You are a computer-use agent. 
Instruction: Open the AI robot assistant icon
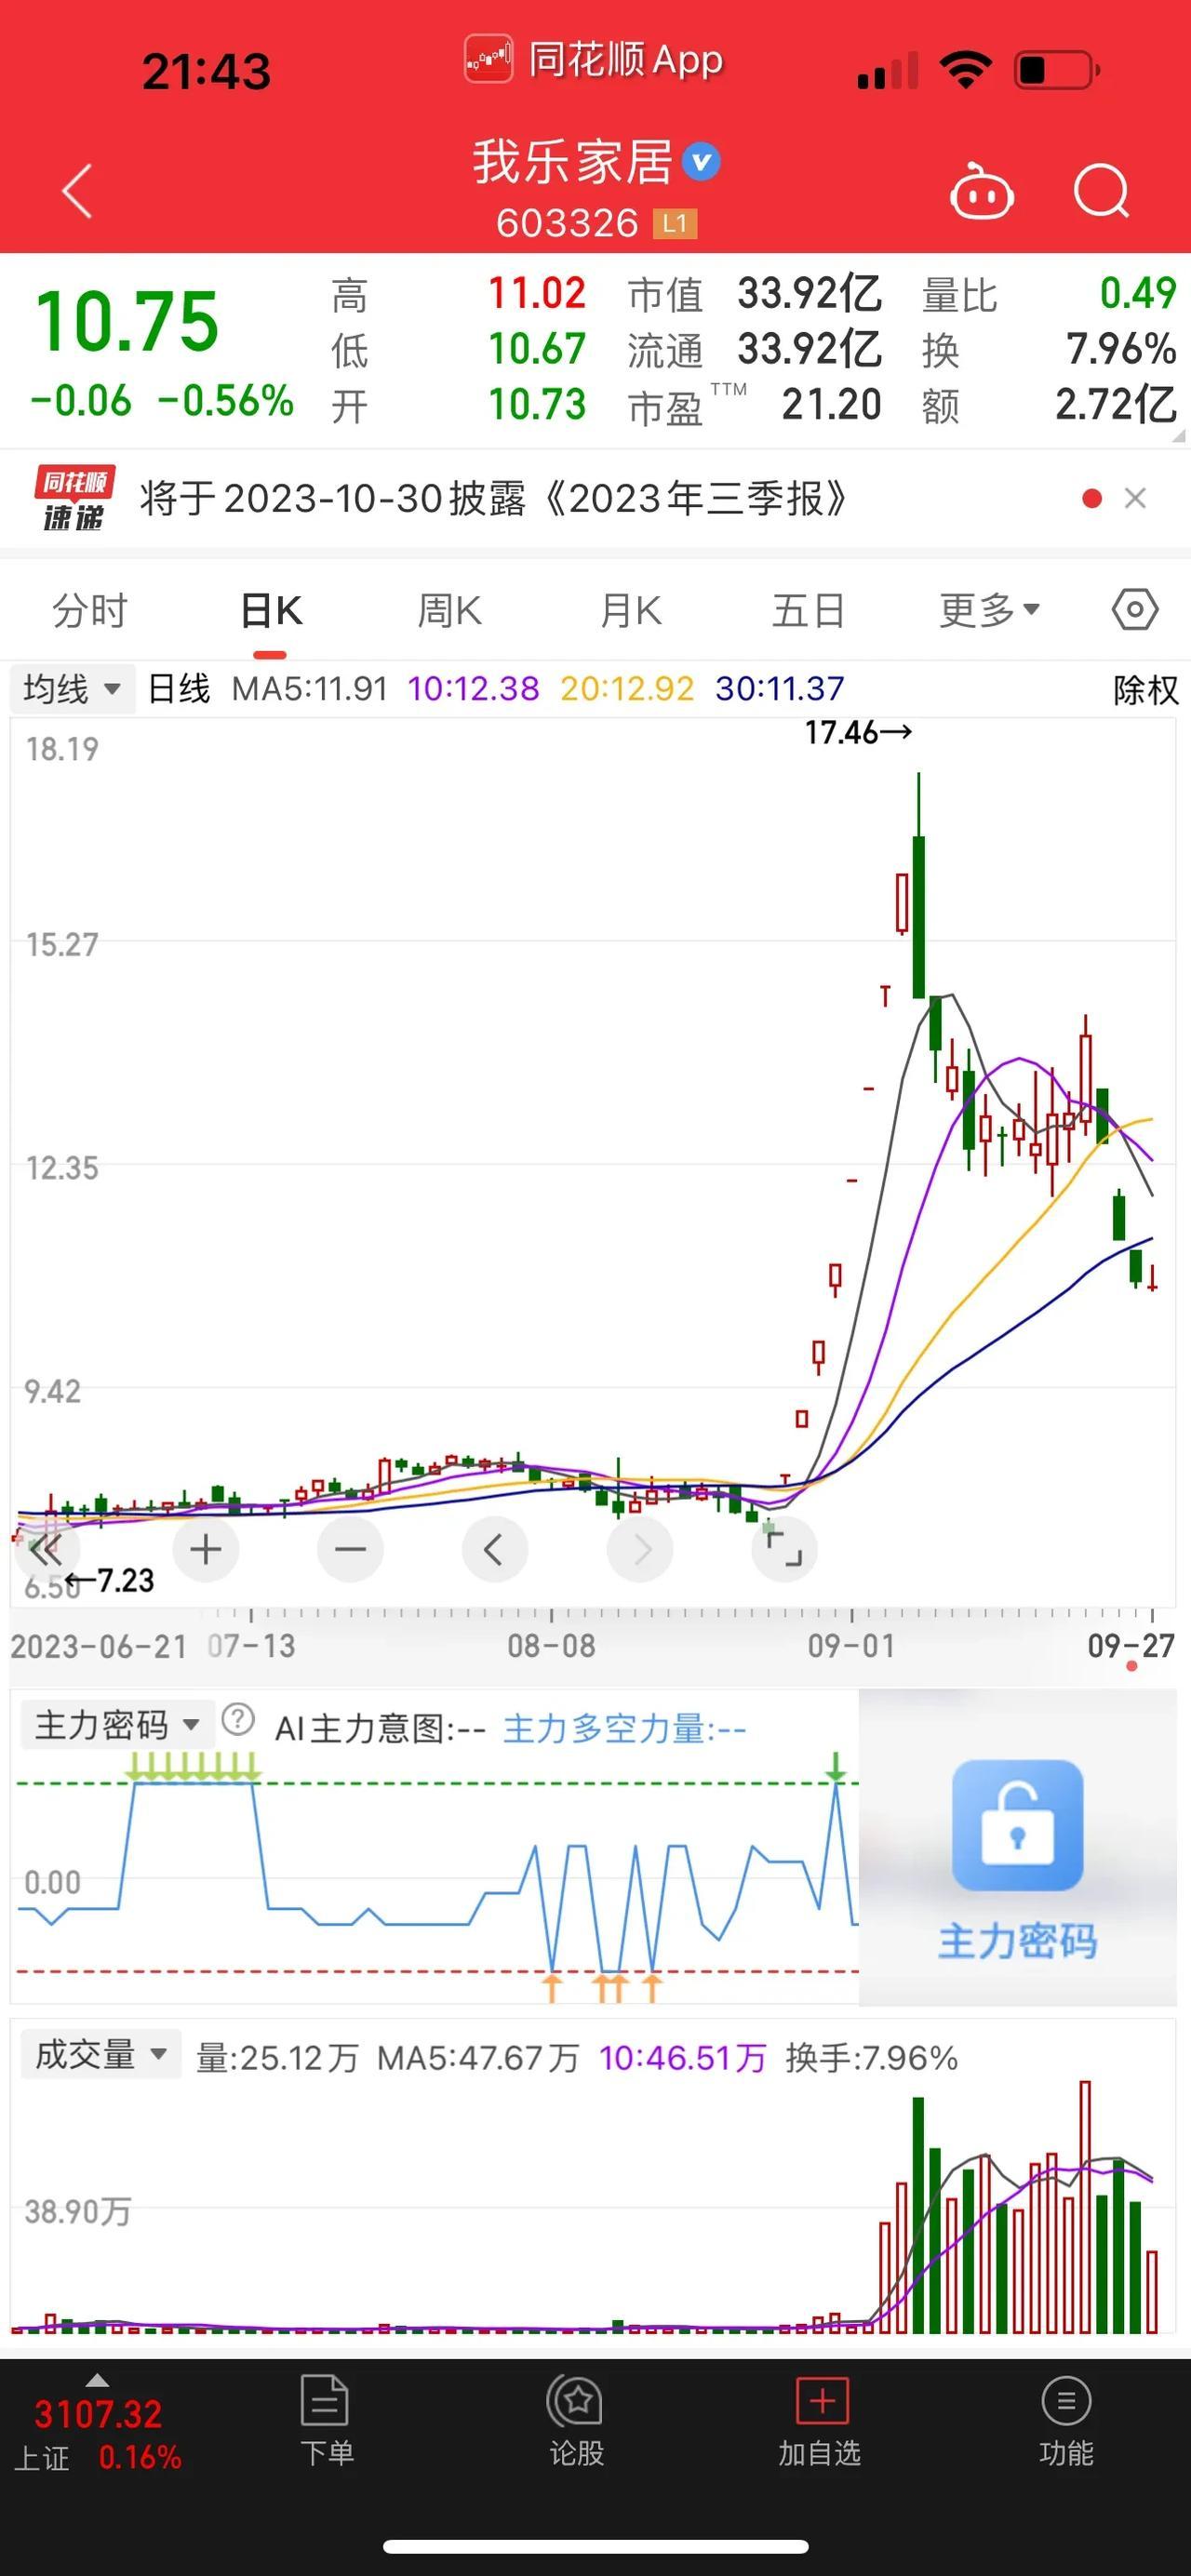[981, 190]
